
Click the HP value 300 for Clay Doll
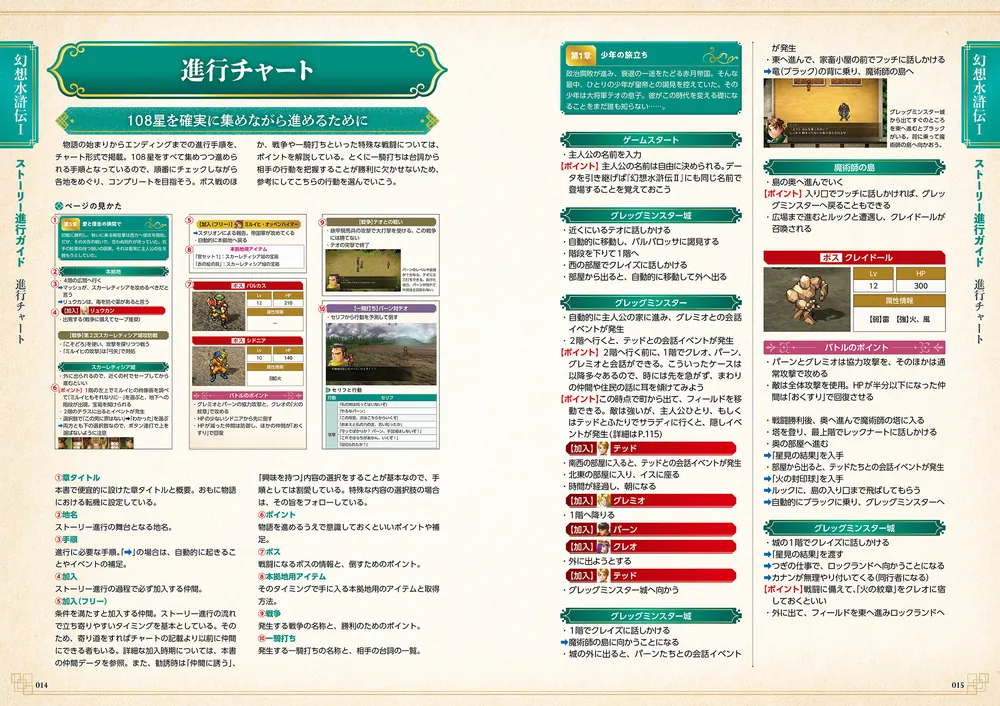pyautogui.click(x=920, y=286)
